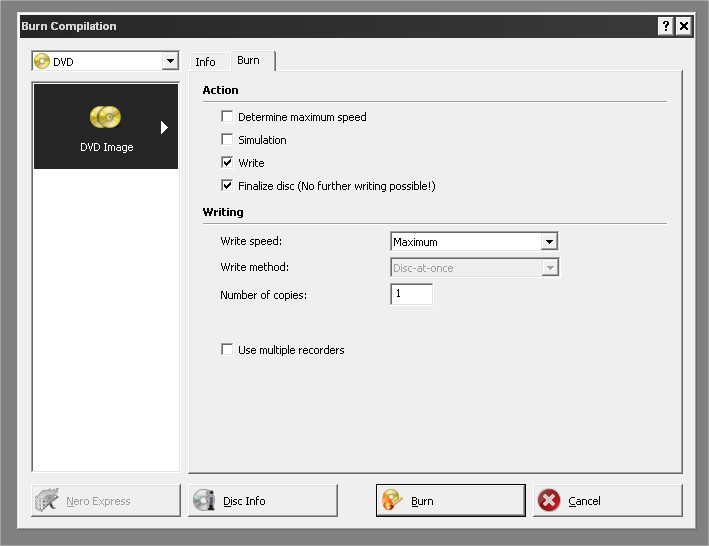Select the Burn tab
This screenshot has width=709, height=546.
click(x=249, y=60)
